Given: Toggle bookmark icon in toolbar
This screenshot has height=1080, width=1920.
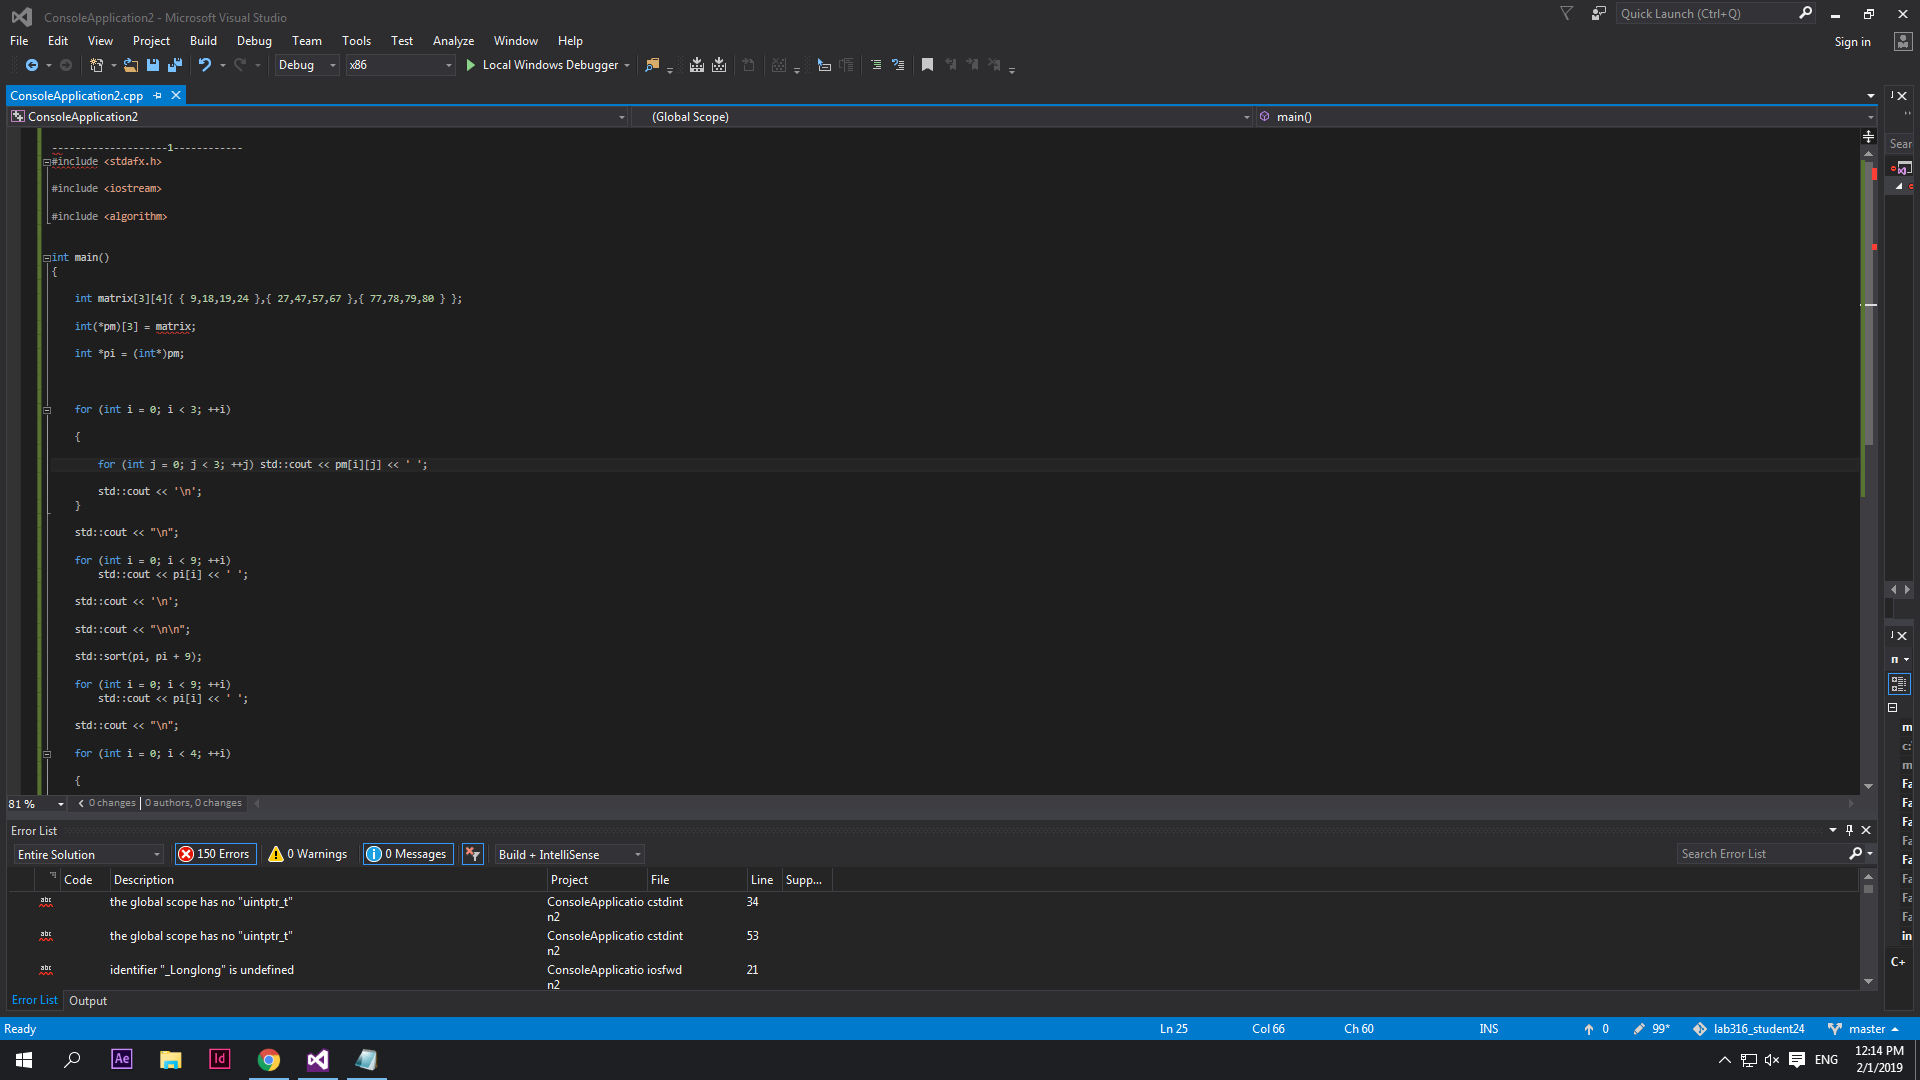Looking at the screenshot, I should click(927, 65).
